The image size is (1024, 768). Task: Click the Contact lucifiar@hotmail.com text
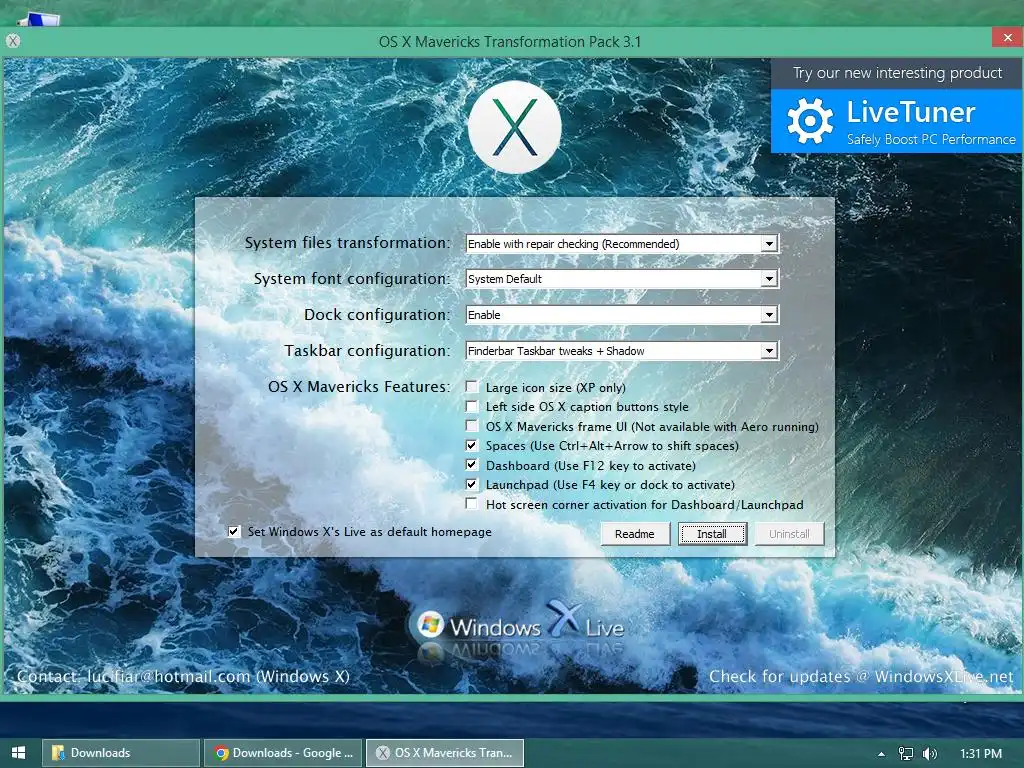click(x=183, y=677)
